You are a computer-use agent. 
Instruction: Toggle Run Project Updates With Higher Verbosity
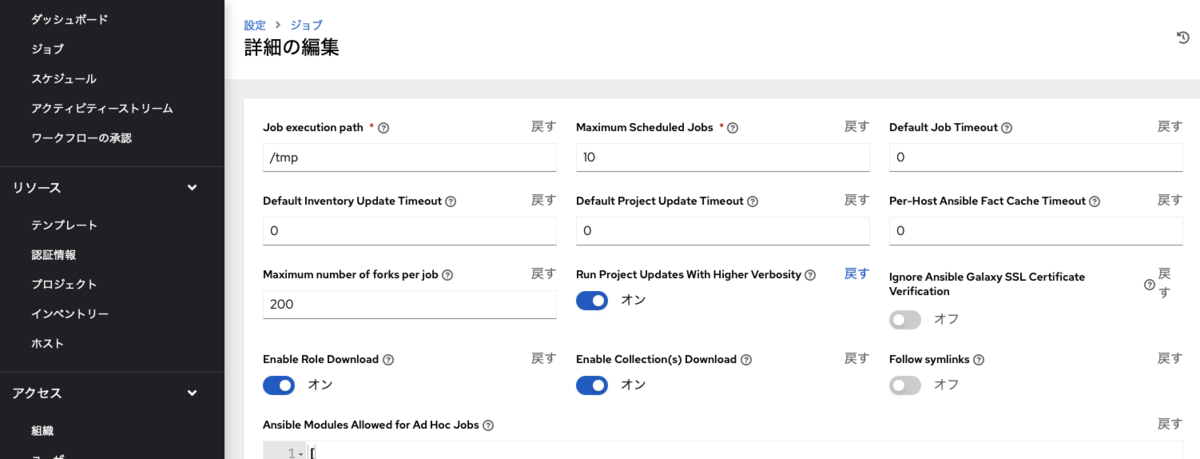click(592, 300)
